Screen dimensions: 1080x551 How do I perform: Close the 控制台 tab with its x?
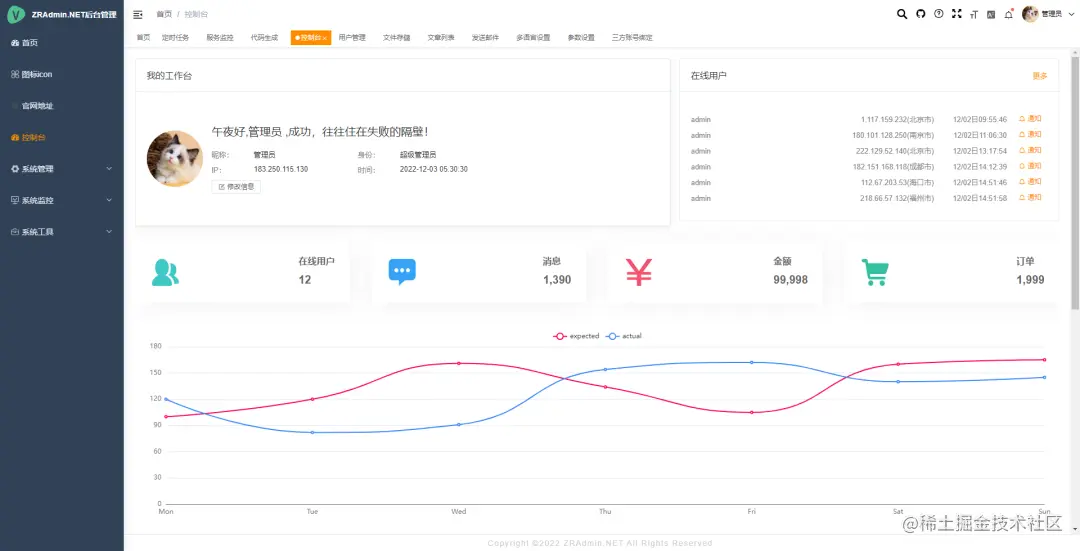[324, 38]
